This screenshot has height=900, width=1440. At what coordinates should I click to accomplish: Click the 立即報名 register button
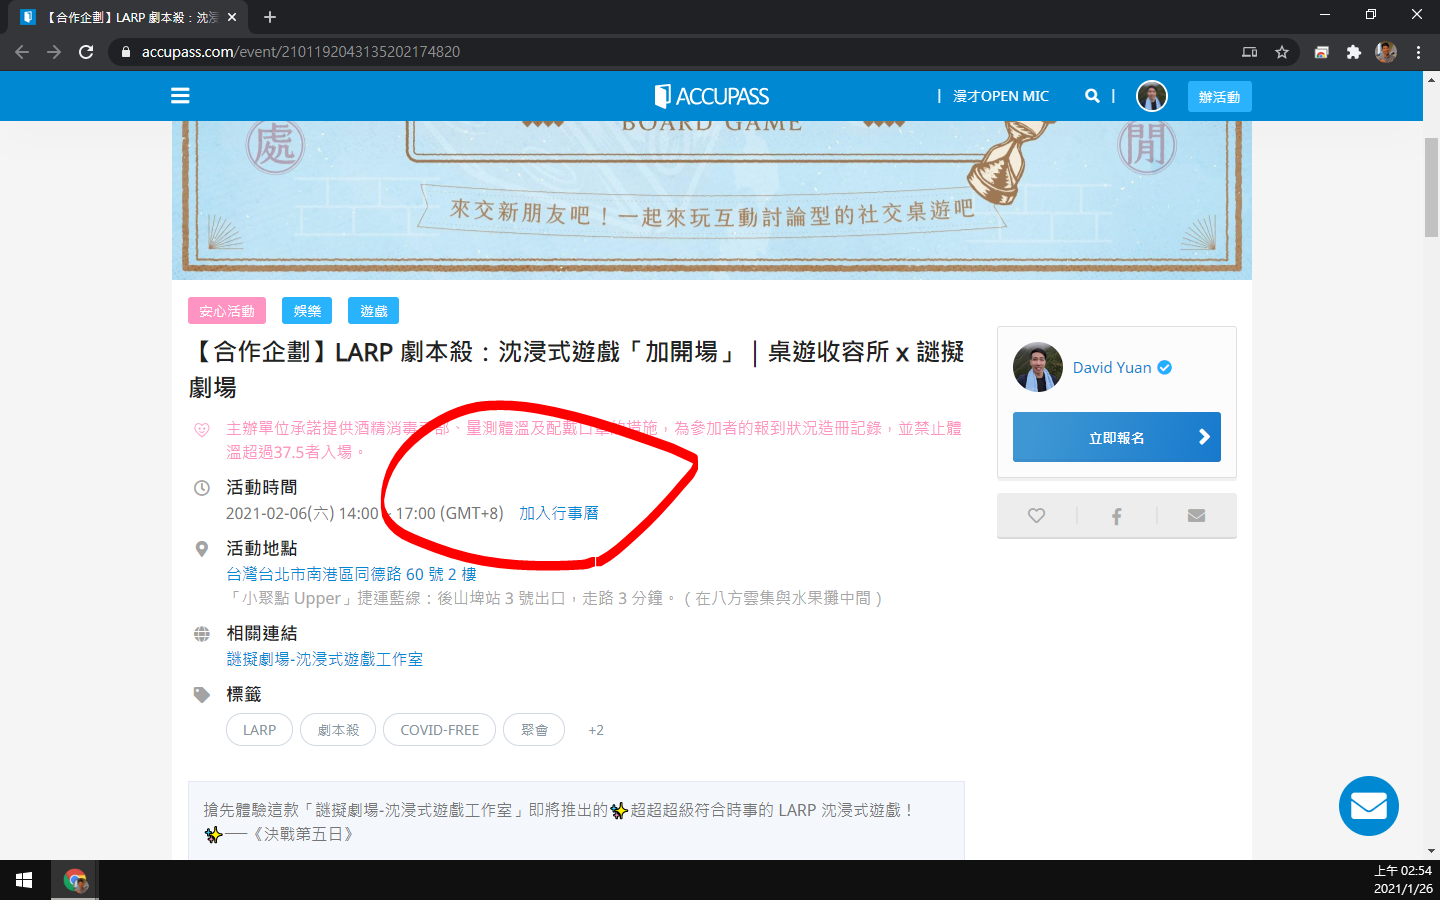(1116, 437)
